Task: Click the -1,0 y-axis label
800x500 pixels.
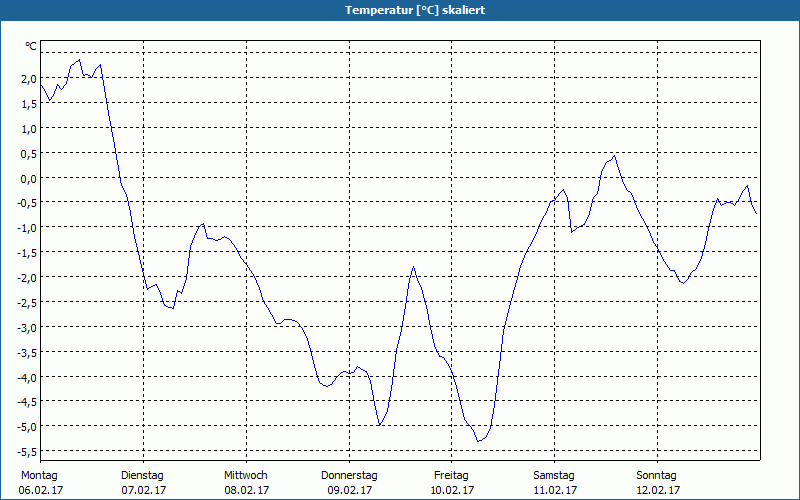Action: click(x=28, y=228)
